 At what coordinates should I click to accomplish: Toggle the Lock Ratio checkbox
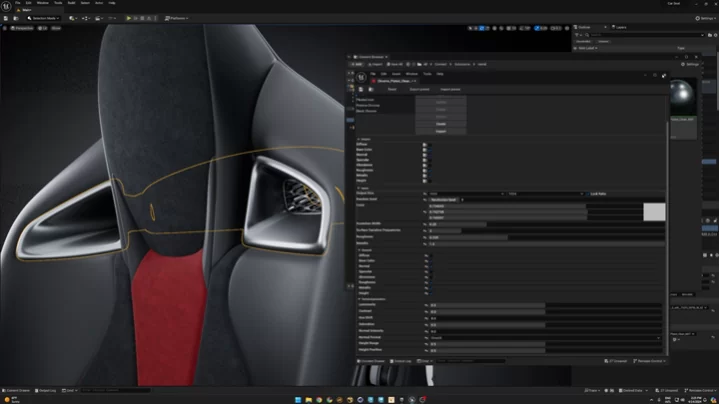click(x=587, y=194)
